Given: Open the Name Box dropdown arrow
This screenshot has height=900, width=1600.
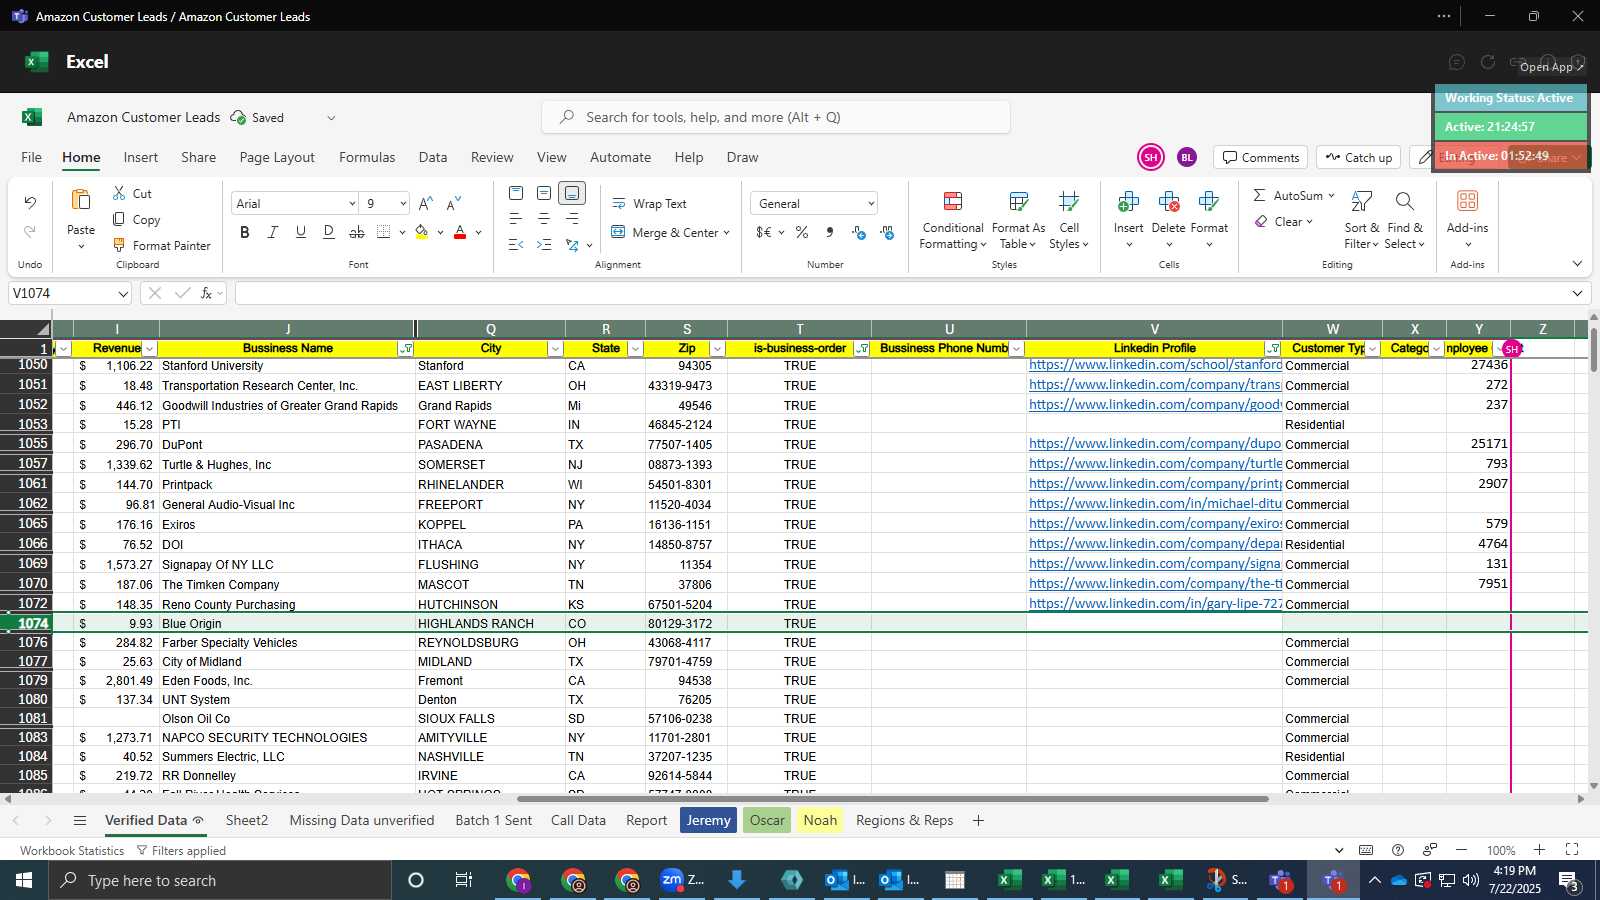Looking at the screenshot, I should coord(123,294).
